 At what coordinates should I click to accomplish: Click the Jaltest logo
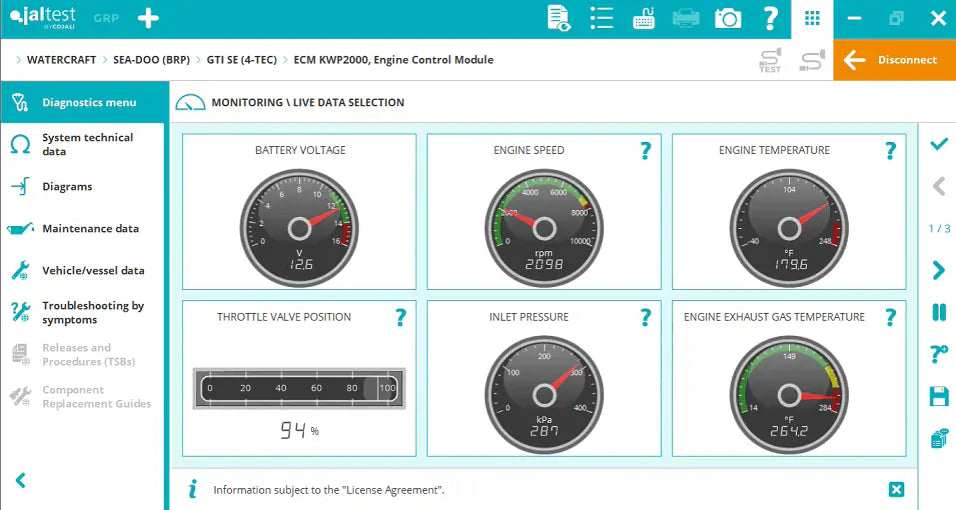[x=43, y=17]
